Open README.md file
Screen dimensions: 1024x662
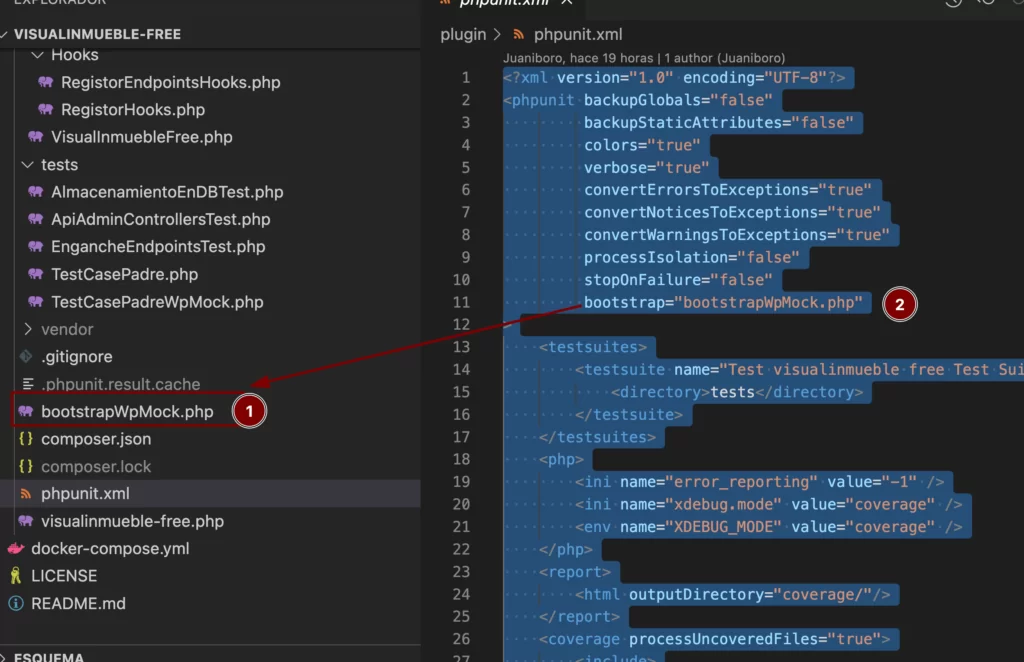coord(78,603)
